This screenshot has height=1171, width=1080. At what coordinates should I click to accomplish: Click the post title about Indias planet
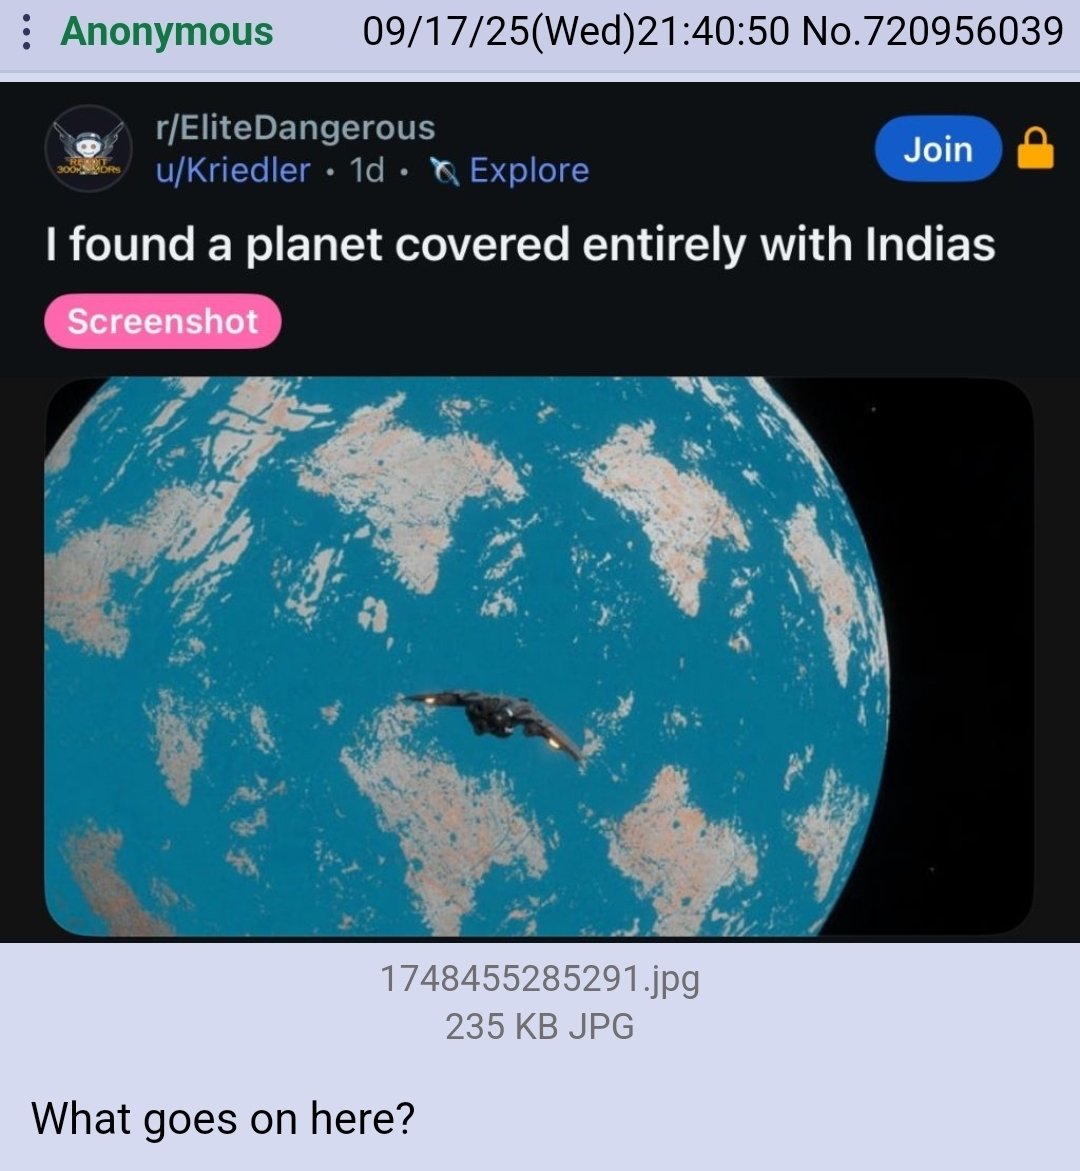(x=520, y=244)
